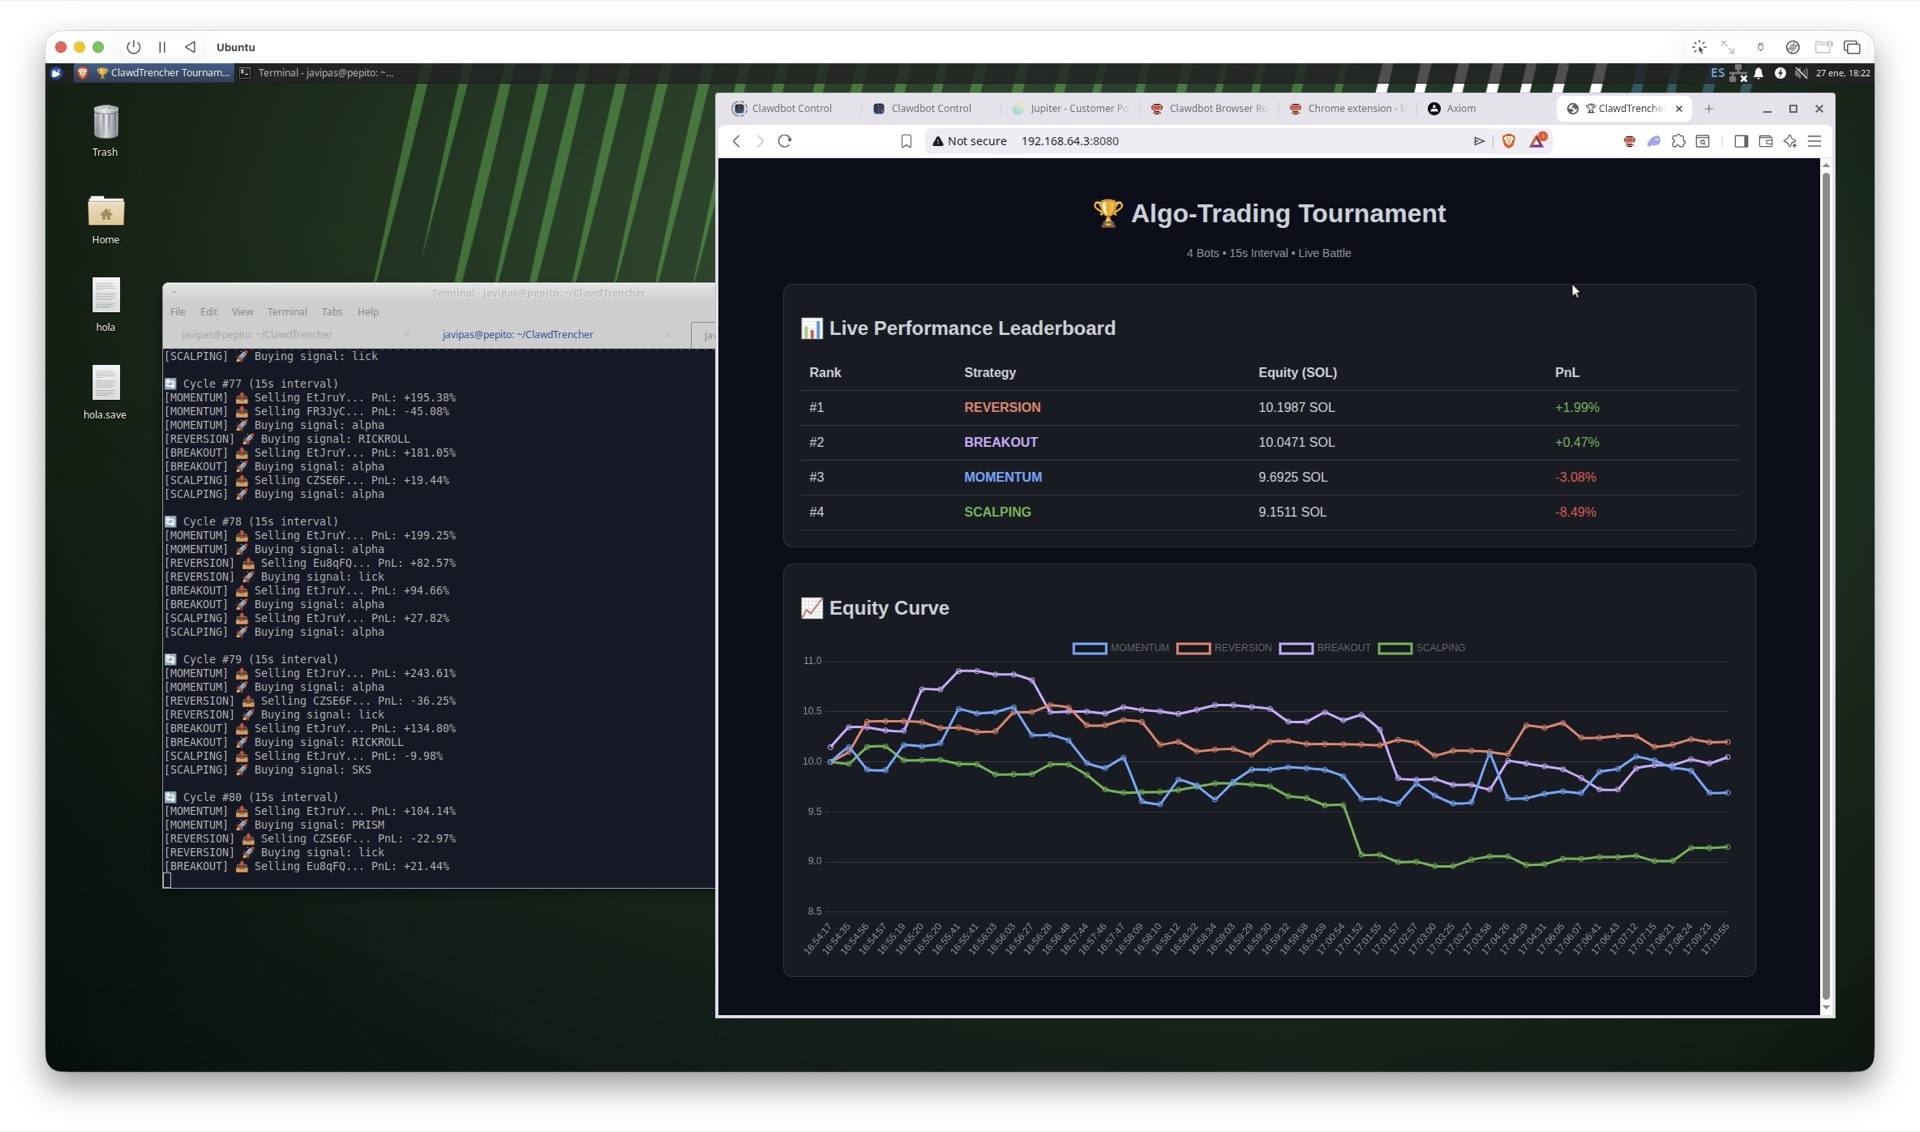The height and width of the screenshot is (1132, 1920).
Task: Open the browser extensions puzzle icon
Action: click(x=1678, y=141)
